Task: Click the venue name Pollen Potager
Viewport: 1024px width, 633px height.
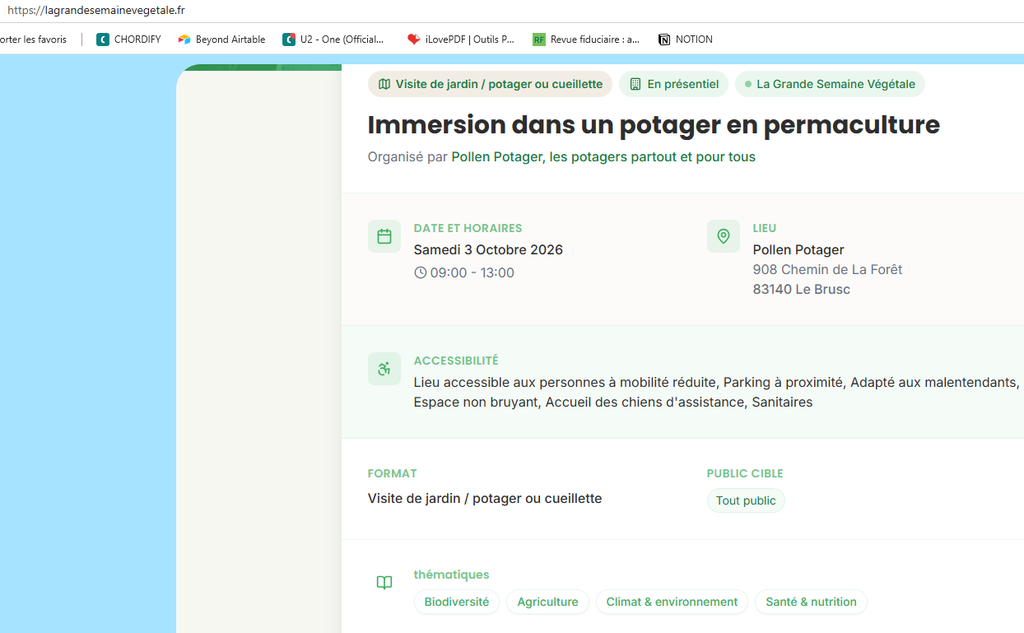Action: pyautogui.click(x=798, y=250)
